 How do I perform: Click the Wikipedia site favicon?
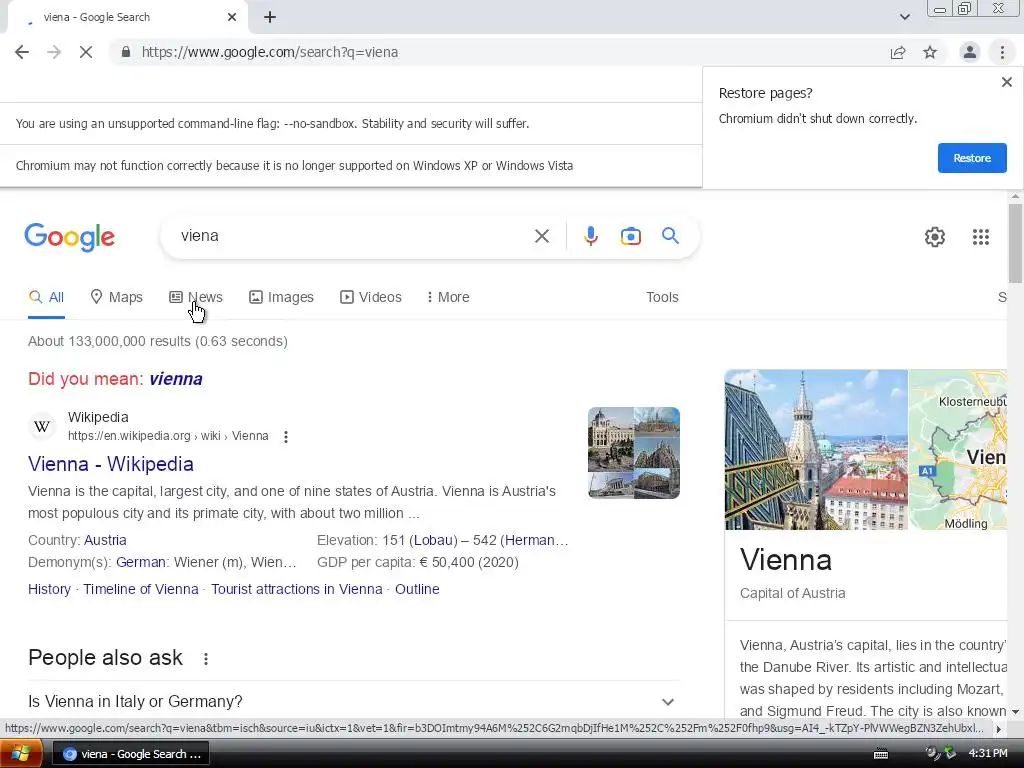click(x=42, y=426)
